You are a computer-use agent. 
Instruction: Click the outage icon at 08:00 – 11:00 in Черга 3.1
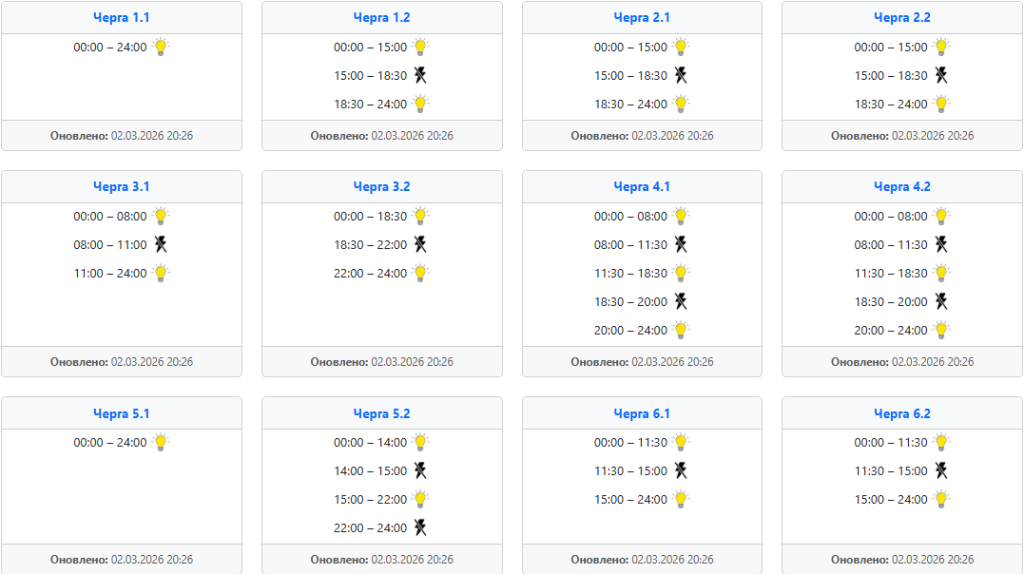161,245
